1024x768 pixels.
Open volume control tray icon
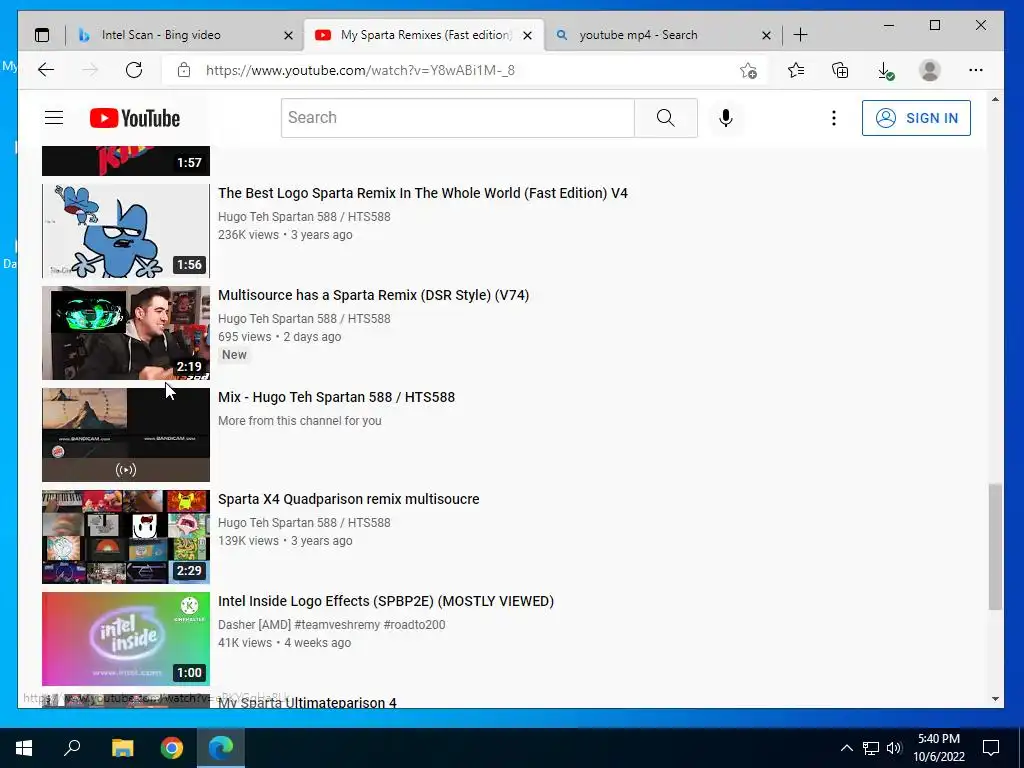894,748
